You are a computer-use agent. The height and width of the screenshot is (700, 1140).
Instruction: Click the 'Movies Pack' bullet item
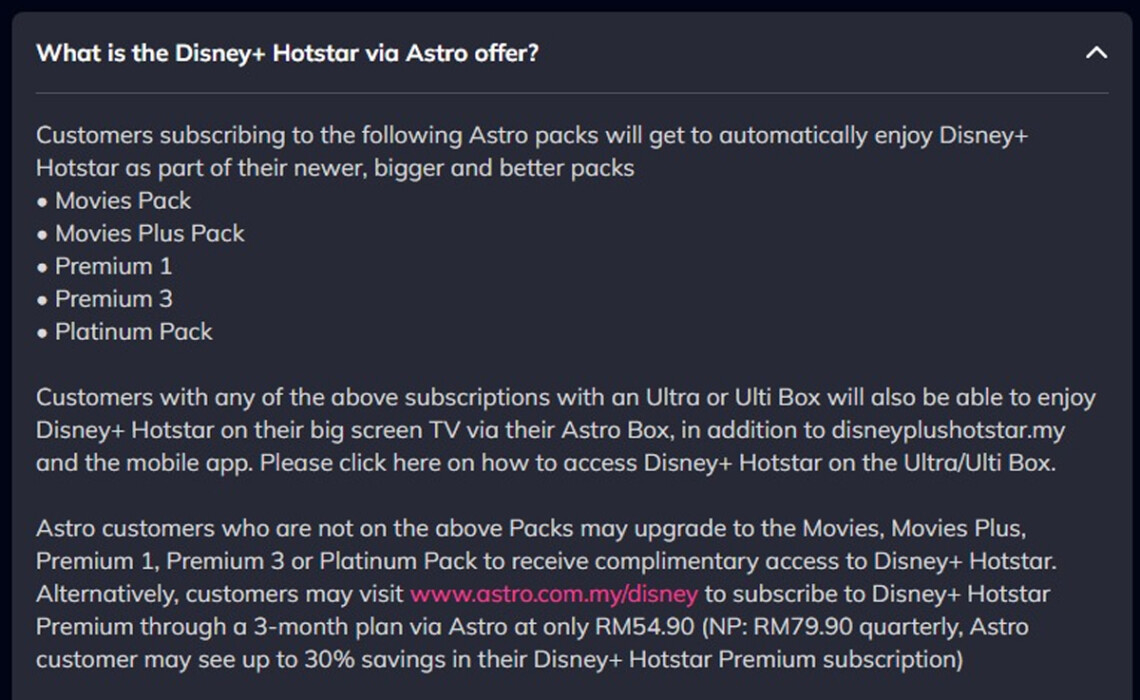tap(120, 200)
